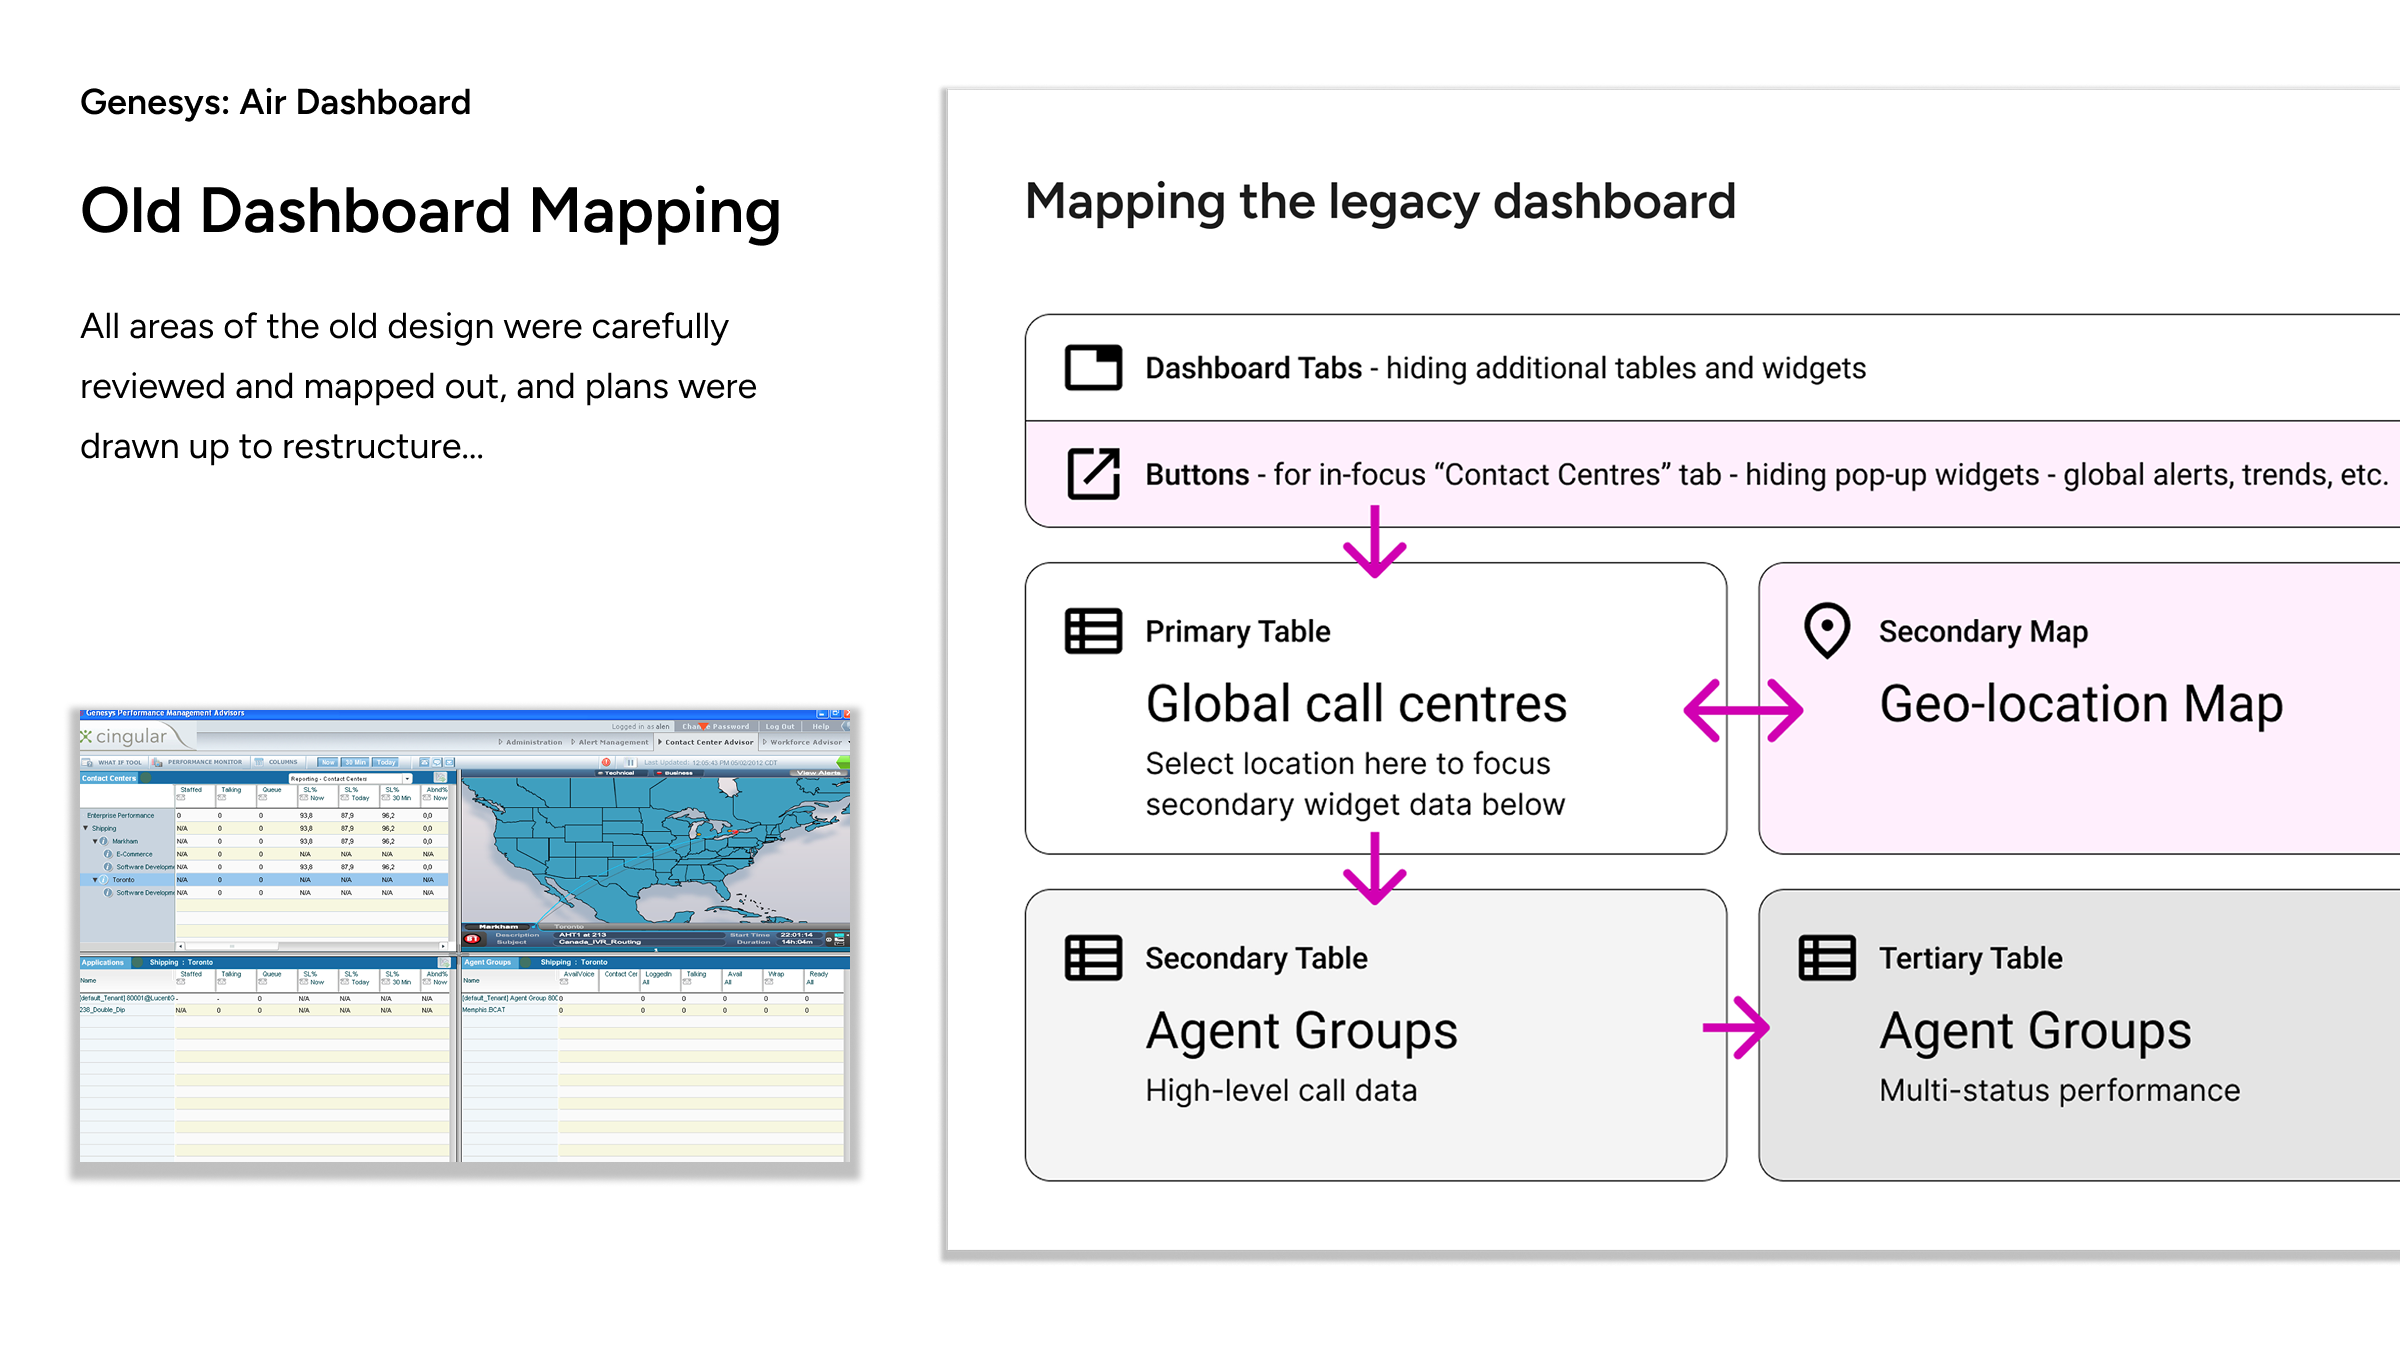Click the Buttons external-link icon

pyautogui.click(x=1093, y=474)
